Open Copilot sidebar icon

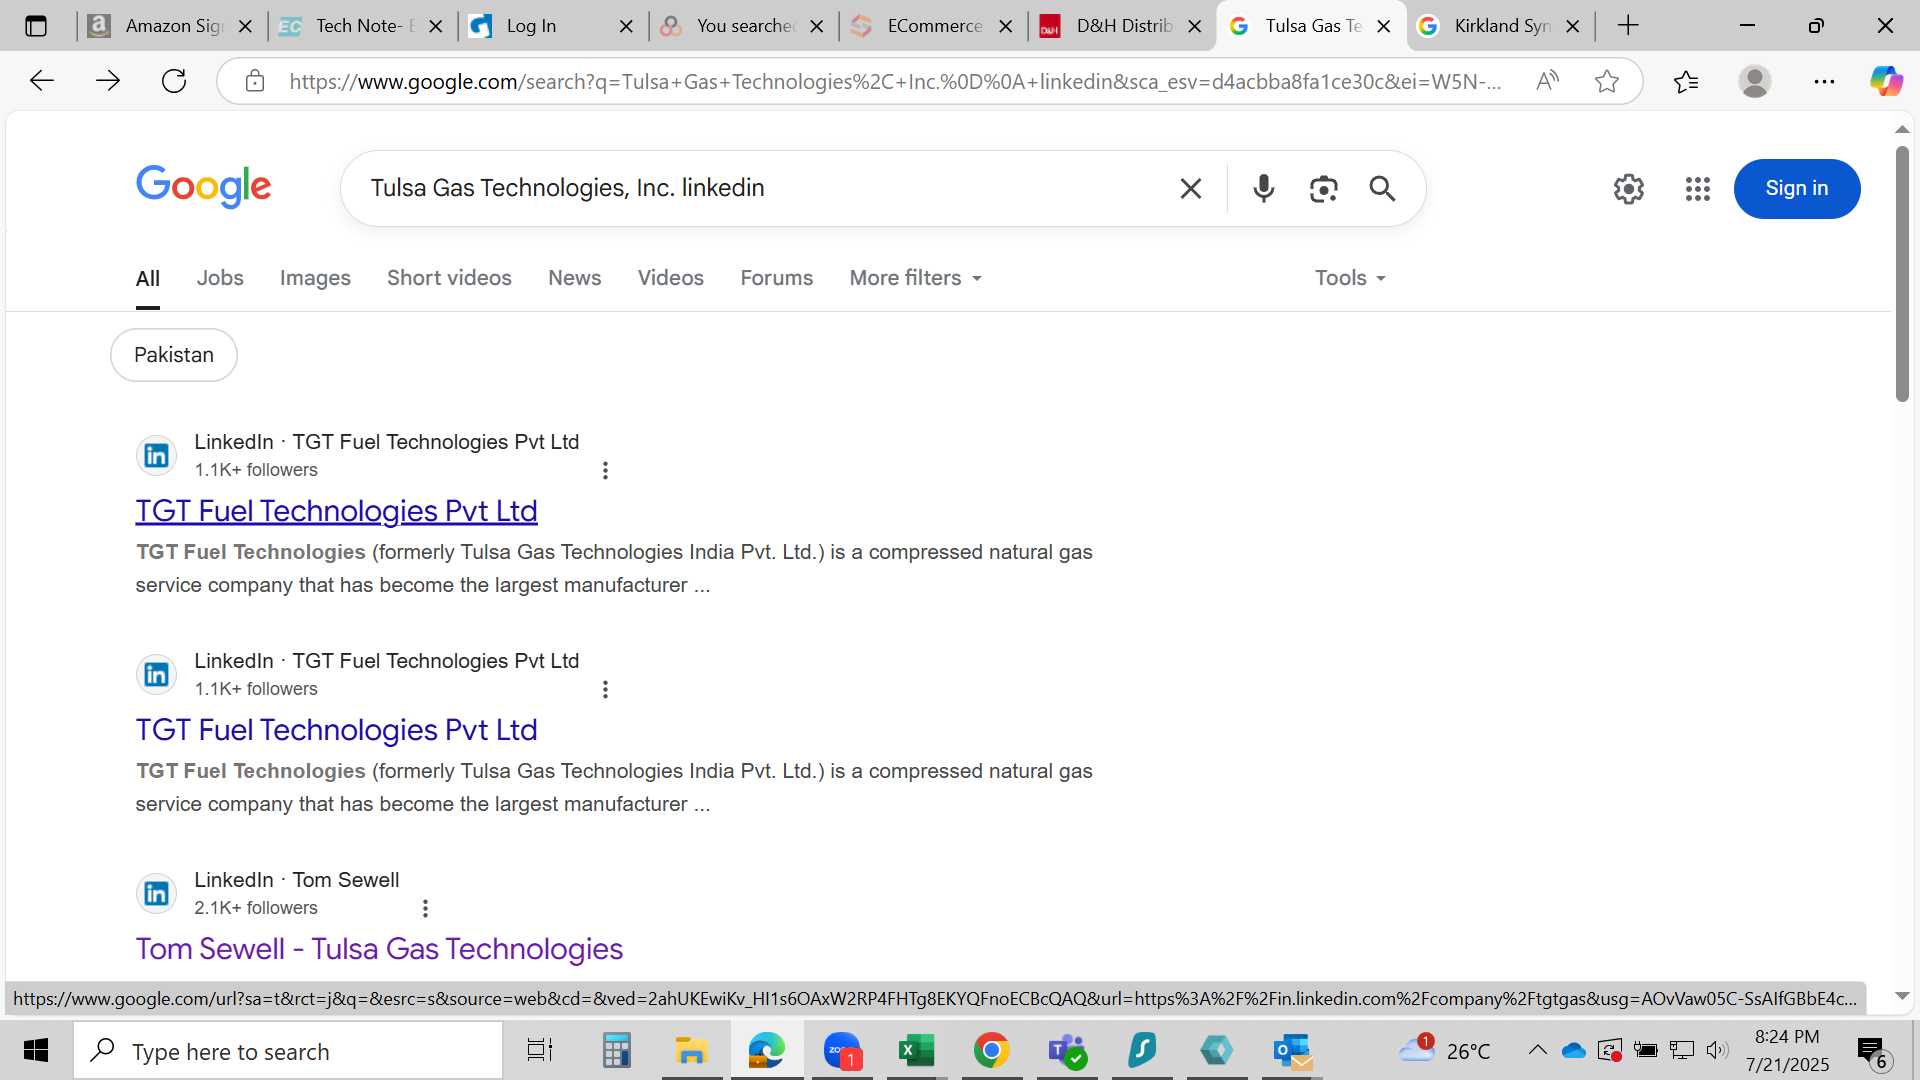pos(1886,81)
